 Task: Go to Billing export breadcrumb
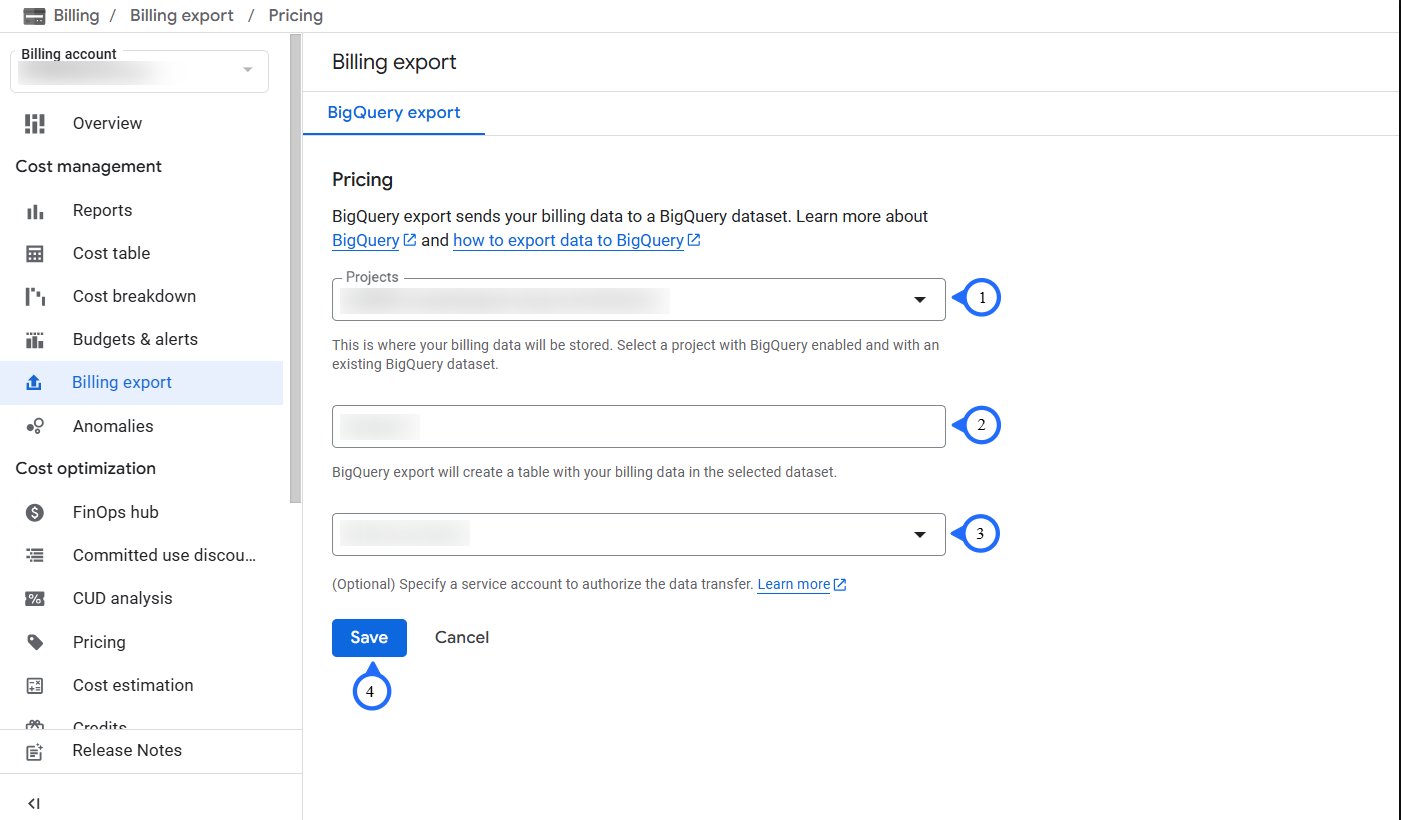coord(182,16)
